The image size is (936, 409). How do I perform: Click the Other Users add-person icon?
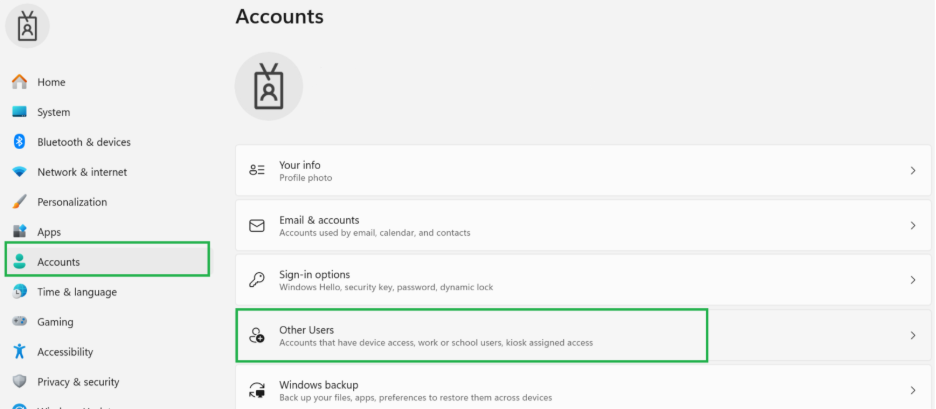tap(257, 335)
